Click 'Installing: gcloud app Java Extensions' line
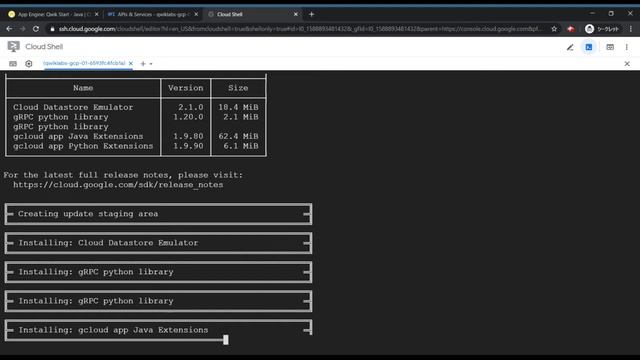The height and width of the screenshot is (360, 640). [113, 330]
